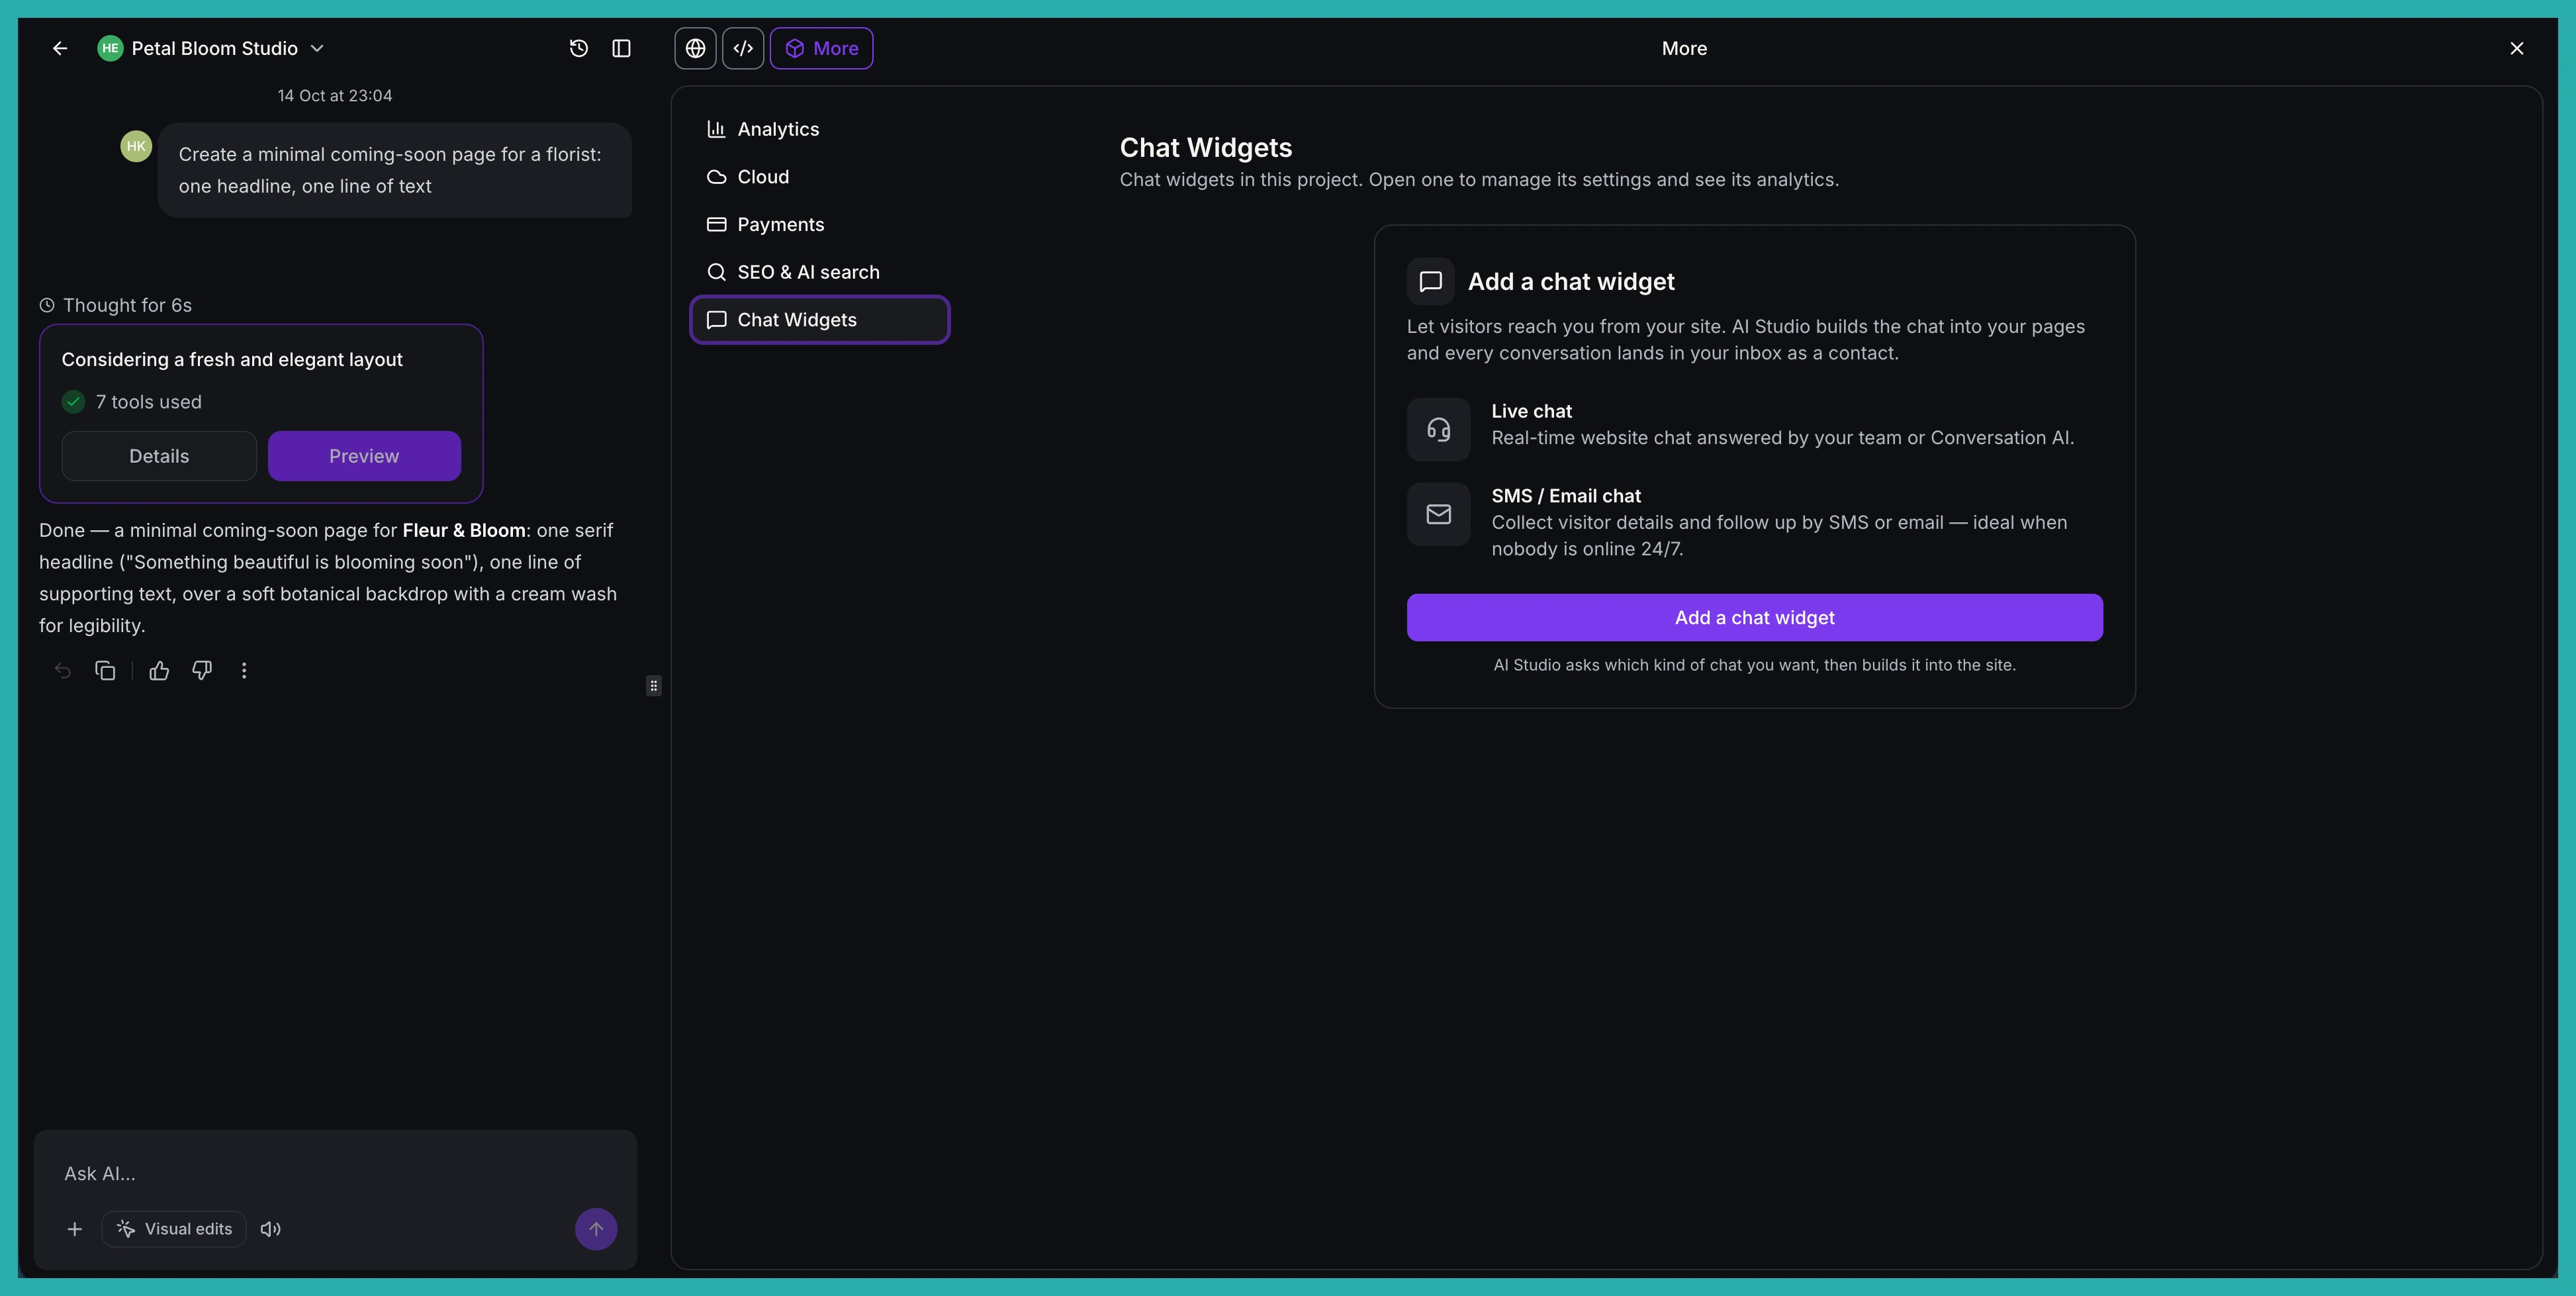Click the SMS / Email chat envelope icon

1438,514
